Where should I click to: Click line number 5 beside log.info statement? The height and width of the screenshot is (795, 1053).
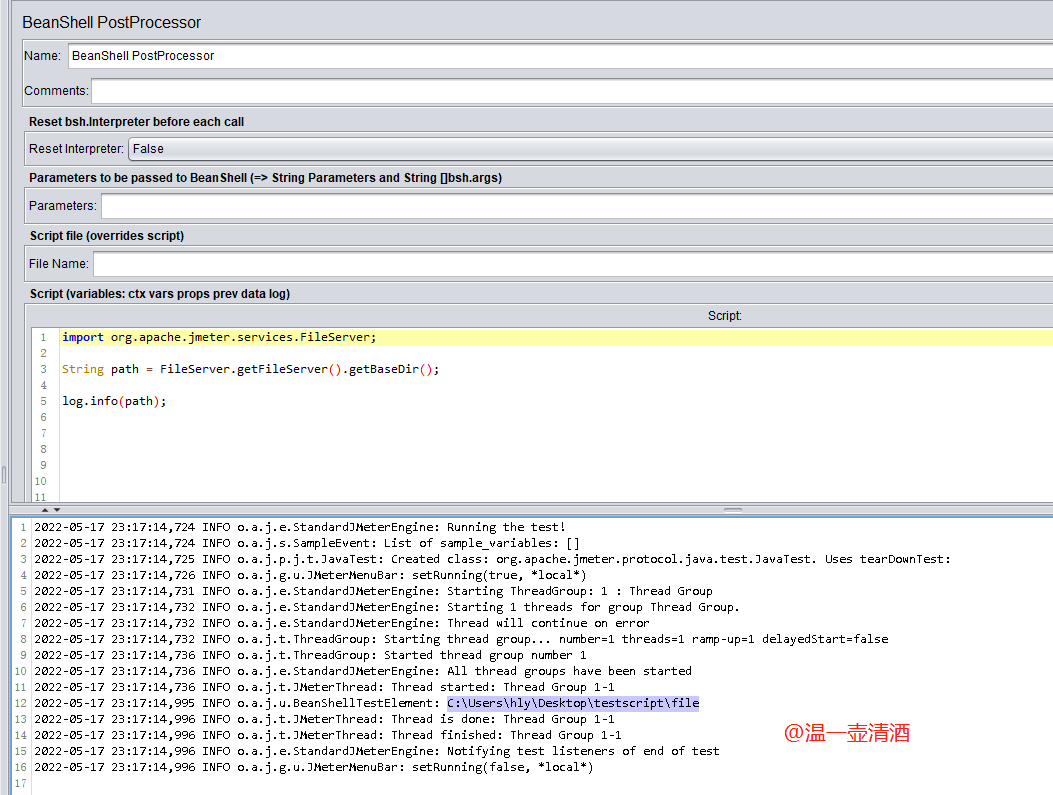click(43, 399)
